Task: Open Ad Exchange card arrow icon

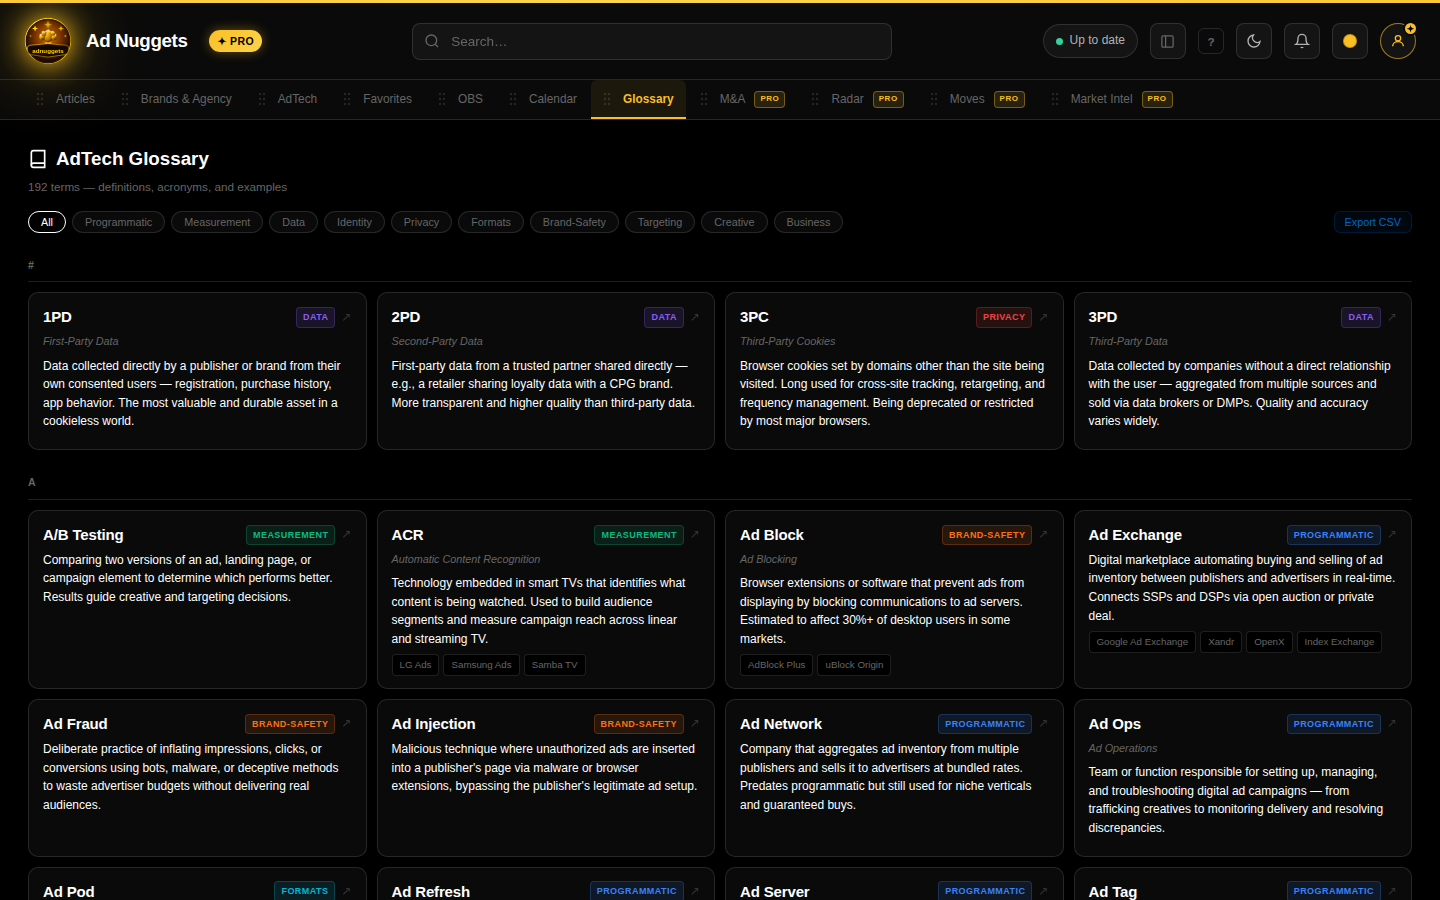Action: click(x=1392, y=535)
